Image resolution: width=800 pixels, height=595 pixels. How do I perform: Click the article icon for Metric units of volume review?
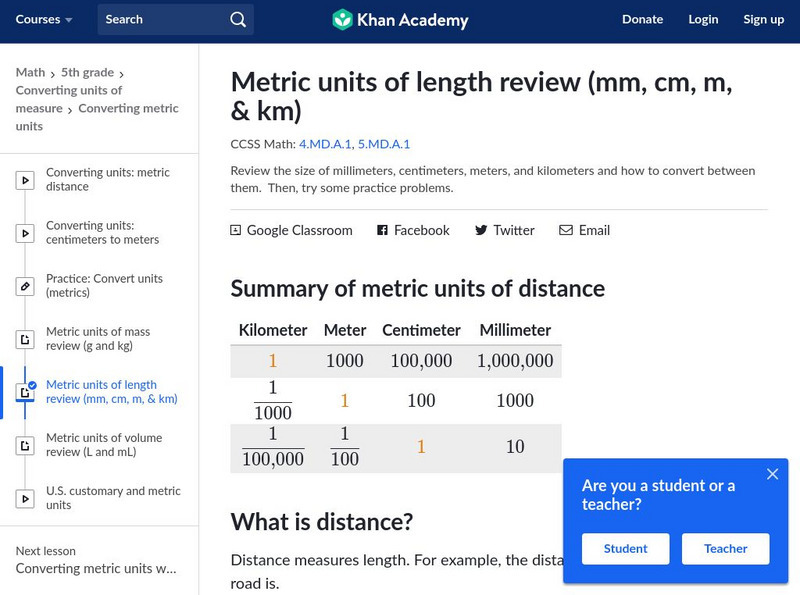tap(25, 446)
